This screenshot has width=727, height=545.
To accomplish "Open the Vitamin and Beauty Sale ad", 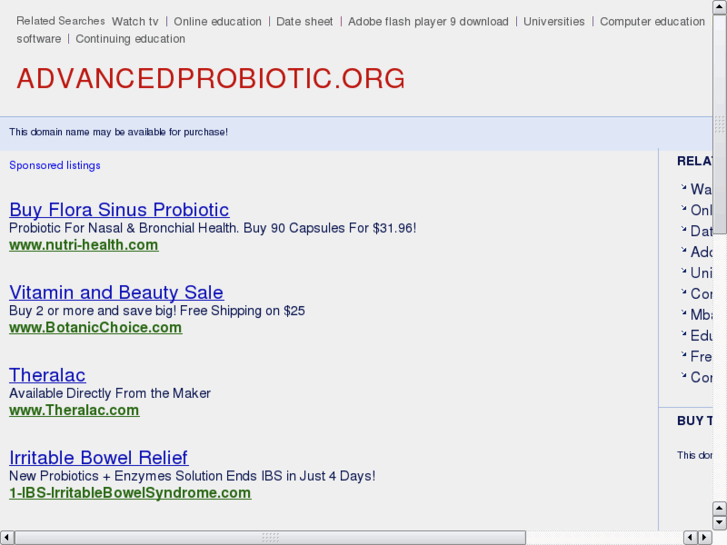I will click(116, 292).
